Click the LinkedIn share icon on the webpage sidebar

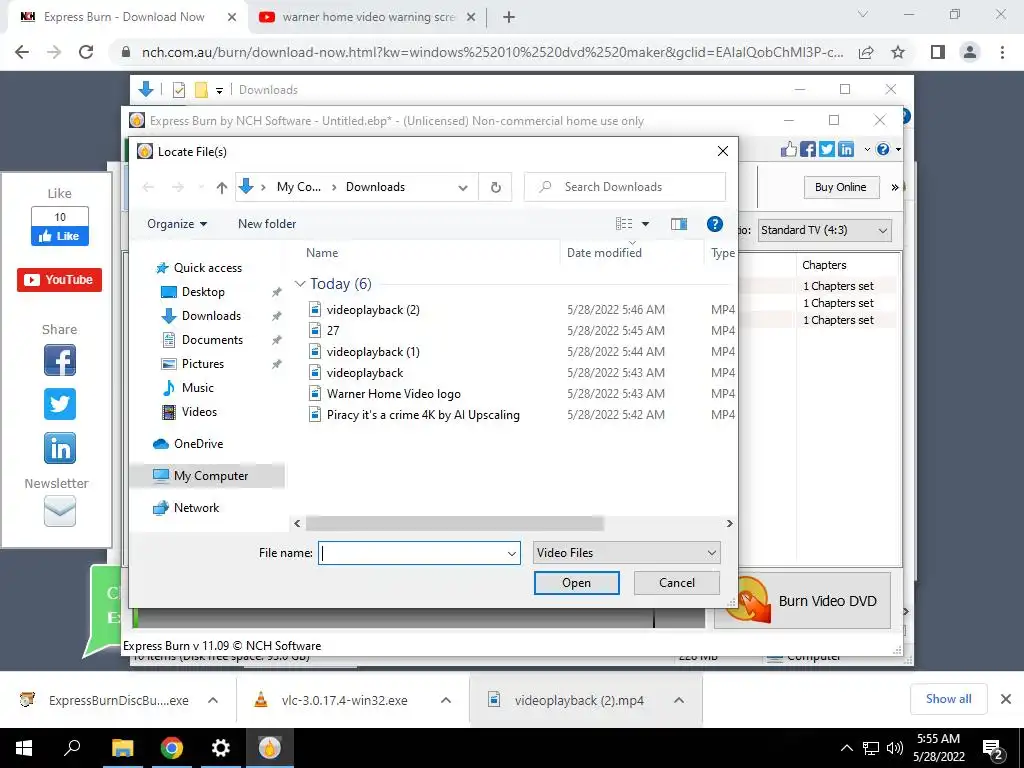pos(59,448)
